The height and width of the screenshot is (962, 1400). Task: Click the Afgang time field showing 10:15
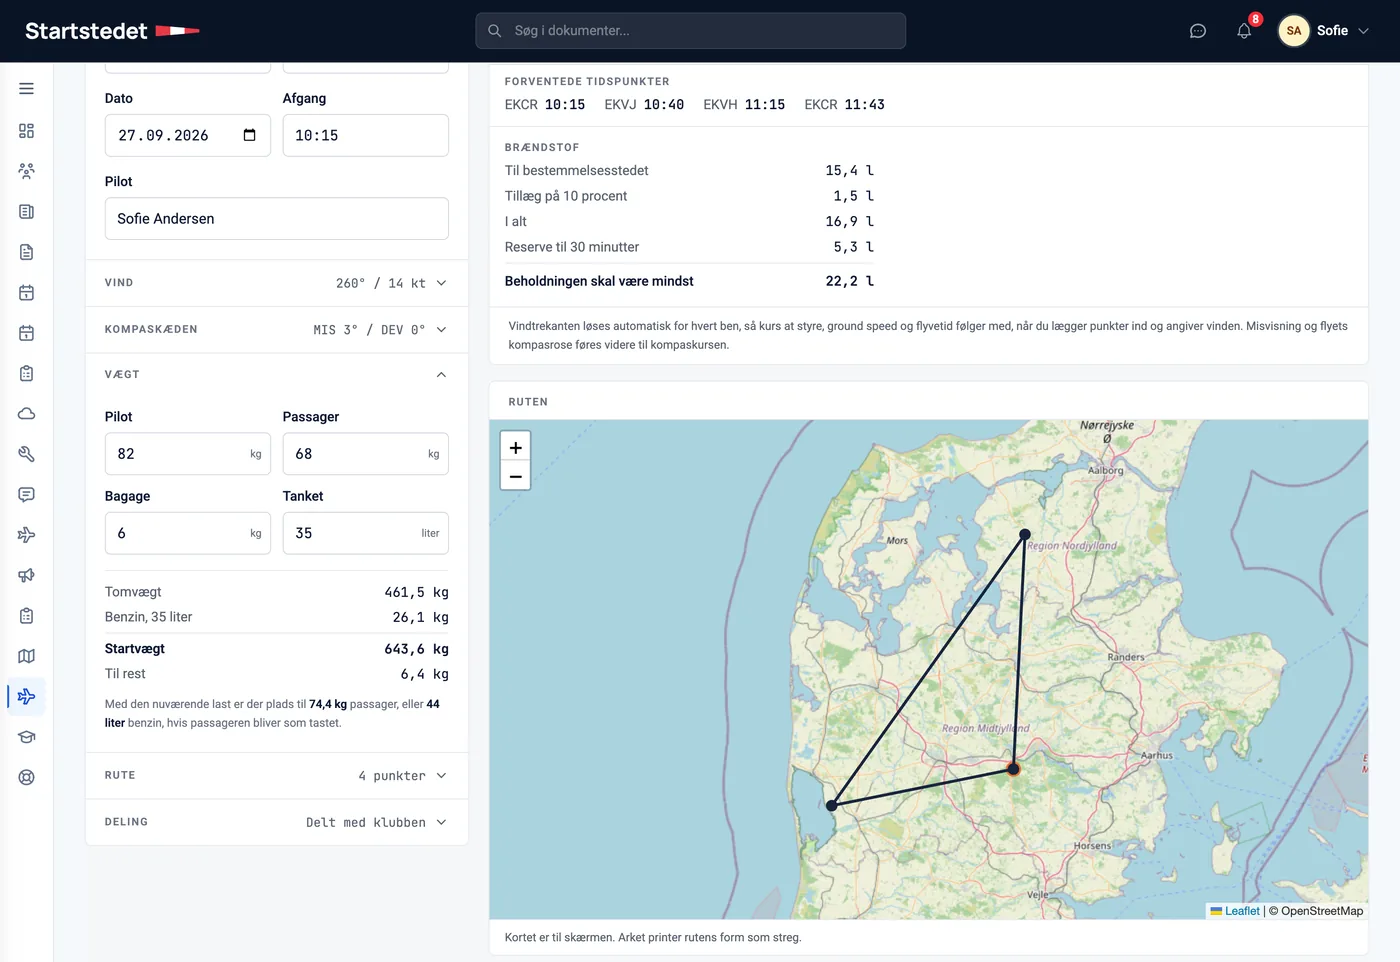click(x=366, y=135)
